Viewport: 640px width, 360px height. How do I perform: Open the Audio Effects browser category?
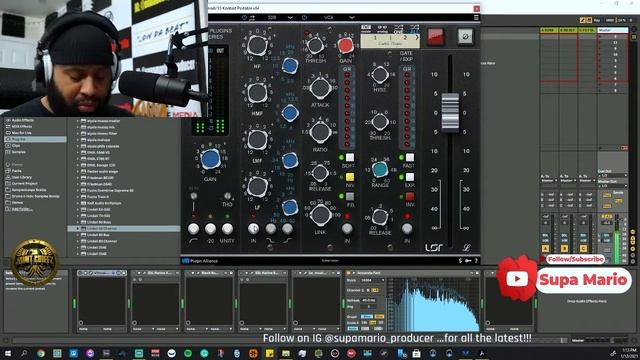click(22, 120)
